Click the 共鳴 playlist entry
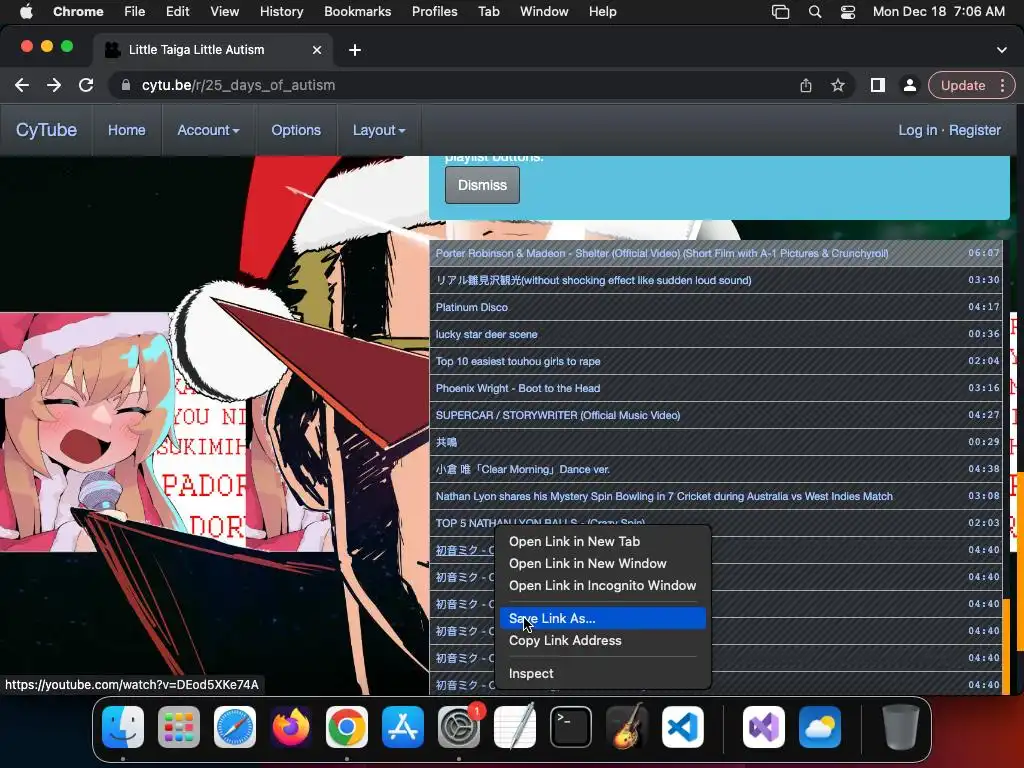This screenshot has width=1024, height=768. click(716, 442)
